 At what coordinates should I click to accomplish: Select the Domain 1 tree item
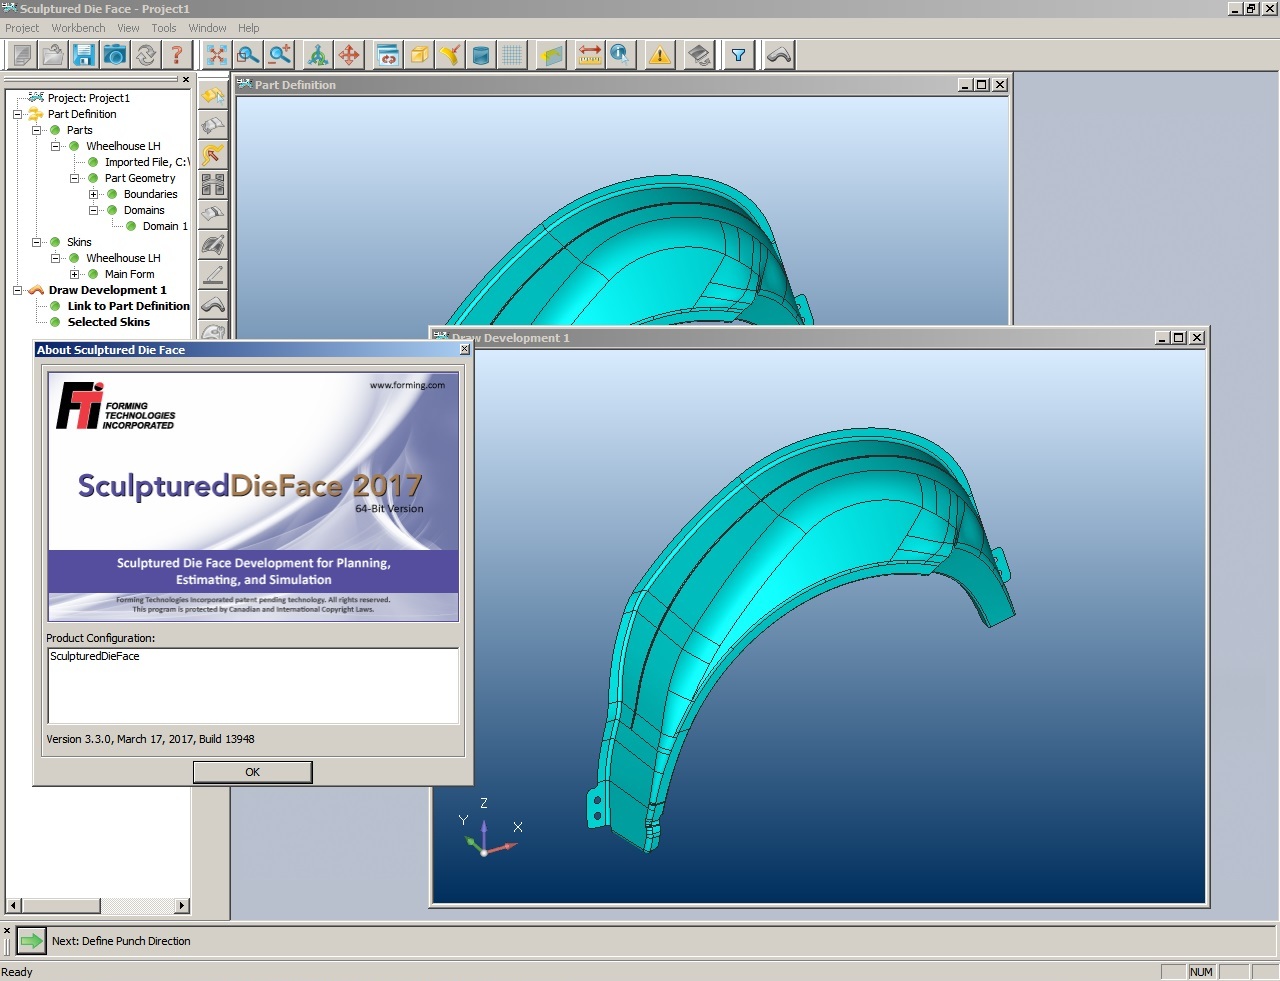165,226
